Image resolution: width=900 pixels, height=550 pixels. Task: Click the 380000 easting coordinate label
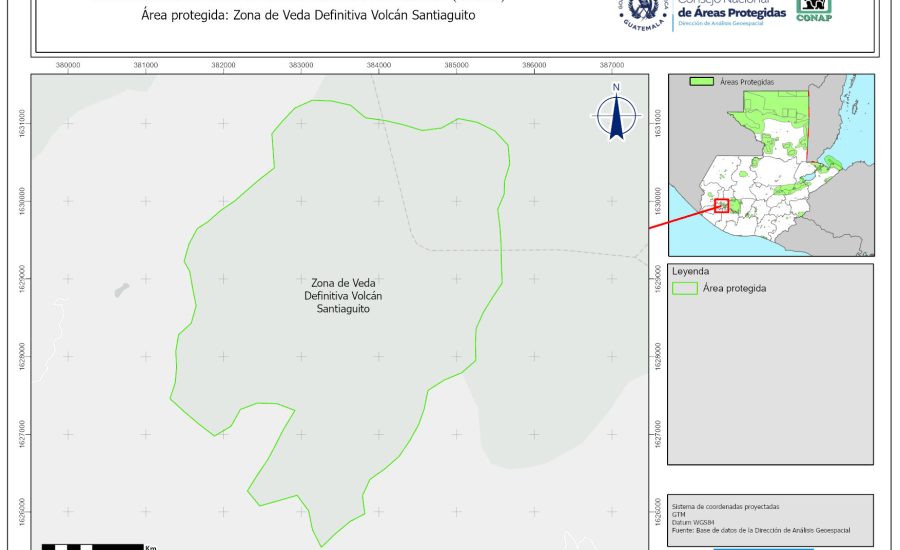69,65
